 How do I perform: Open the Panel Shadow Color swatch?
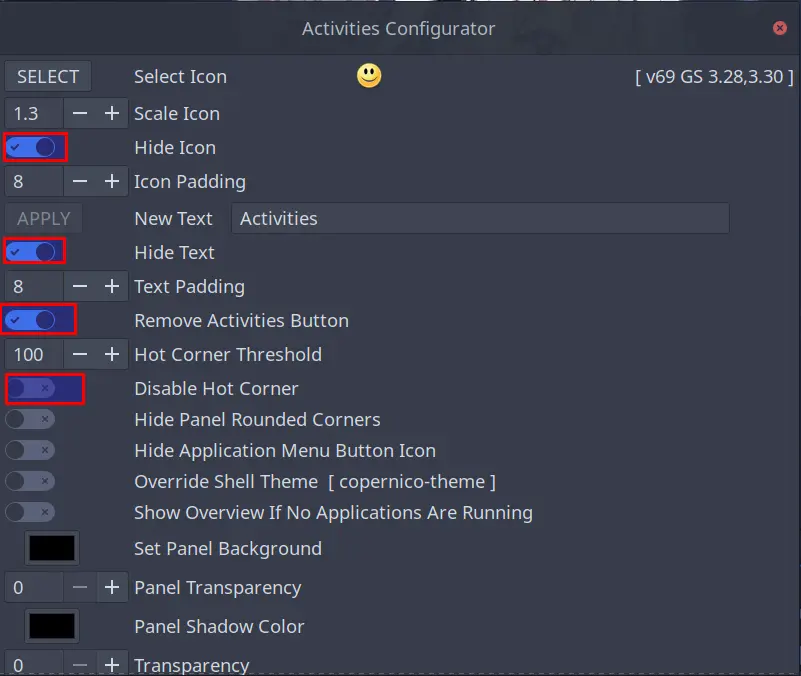pos(52,626)
